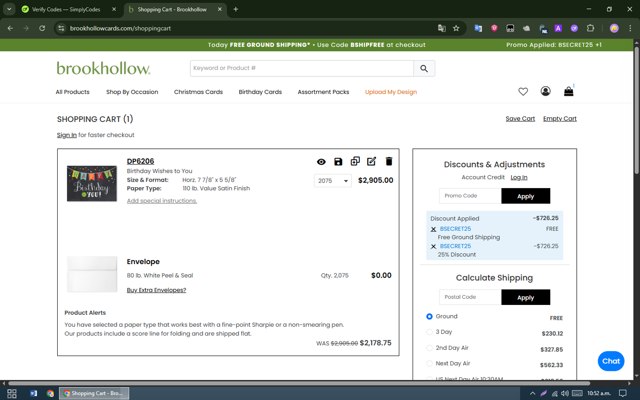Remove the BSECRET25 Free Ground Shipping promo
Image resolution: width=640 pixels, height=400 pixels.
point(433,229)
